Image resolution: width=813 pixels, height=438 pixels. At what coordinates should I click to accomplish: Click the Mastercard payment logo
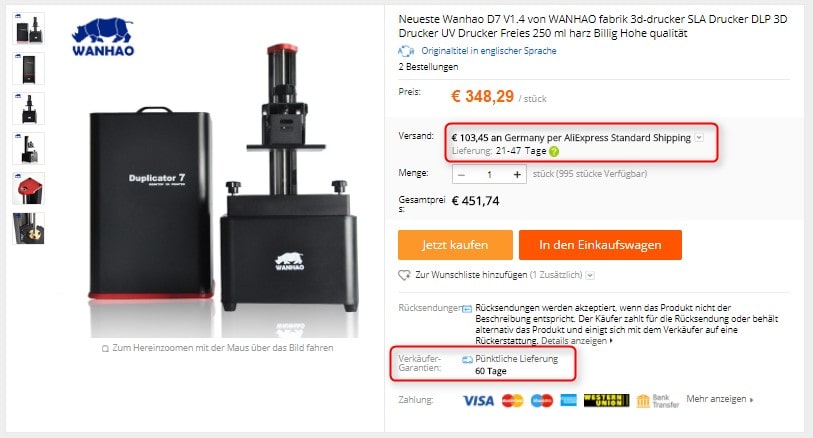512,400
